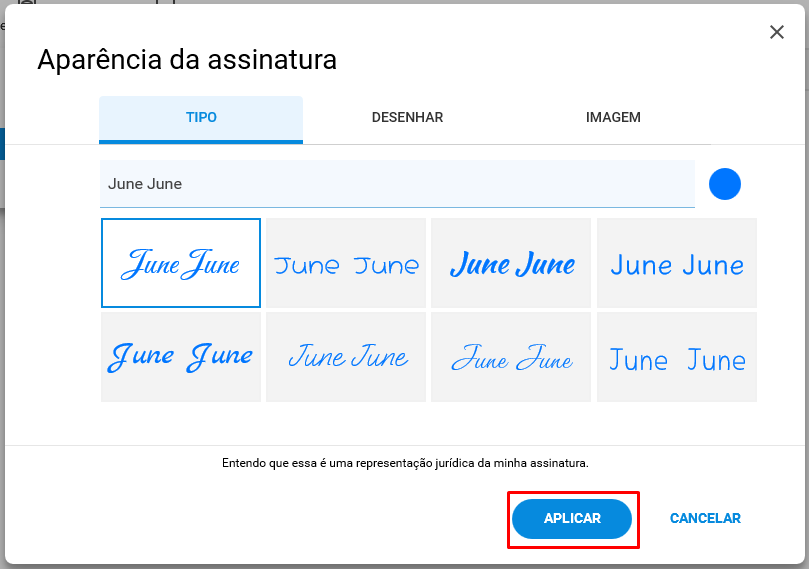Click the June June name field
Image resolution: width=809 pixels, height=569 pixels.
click(397, 184)
